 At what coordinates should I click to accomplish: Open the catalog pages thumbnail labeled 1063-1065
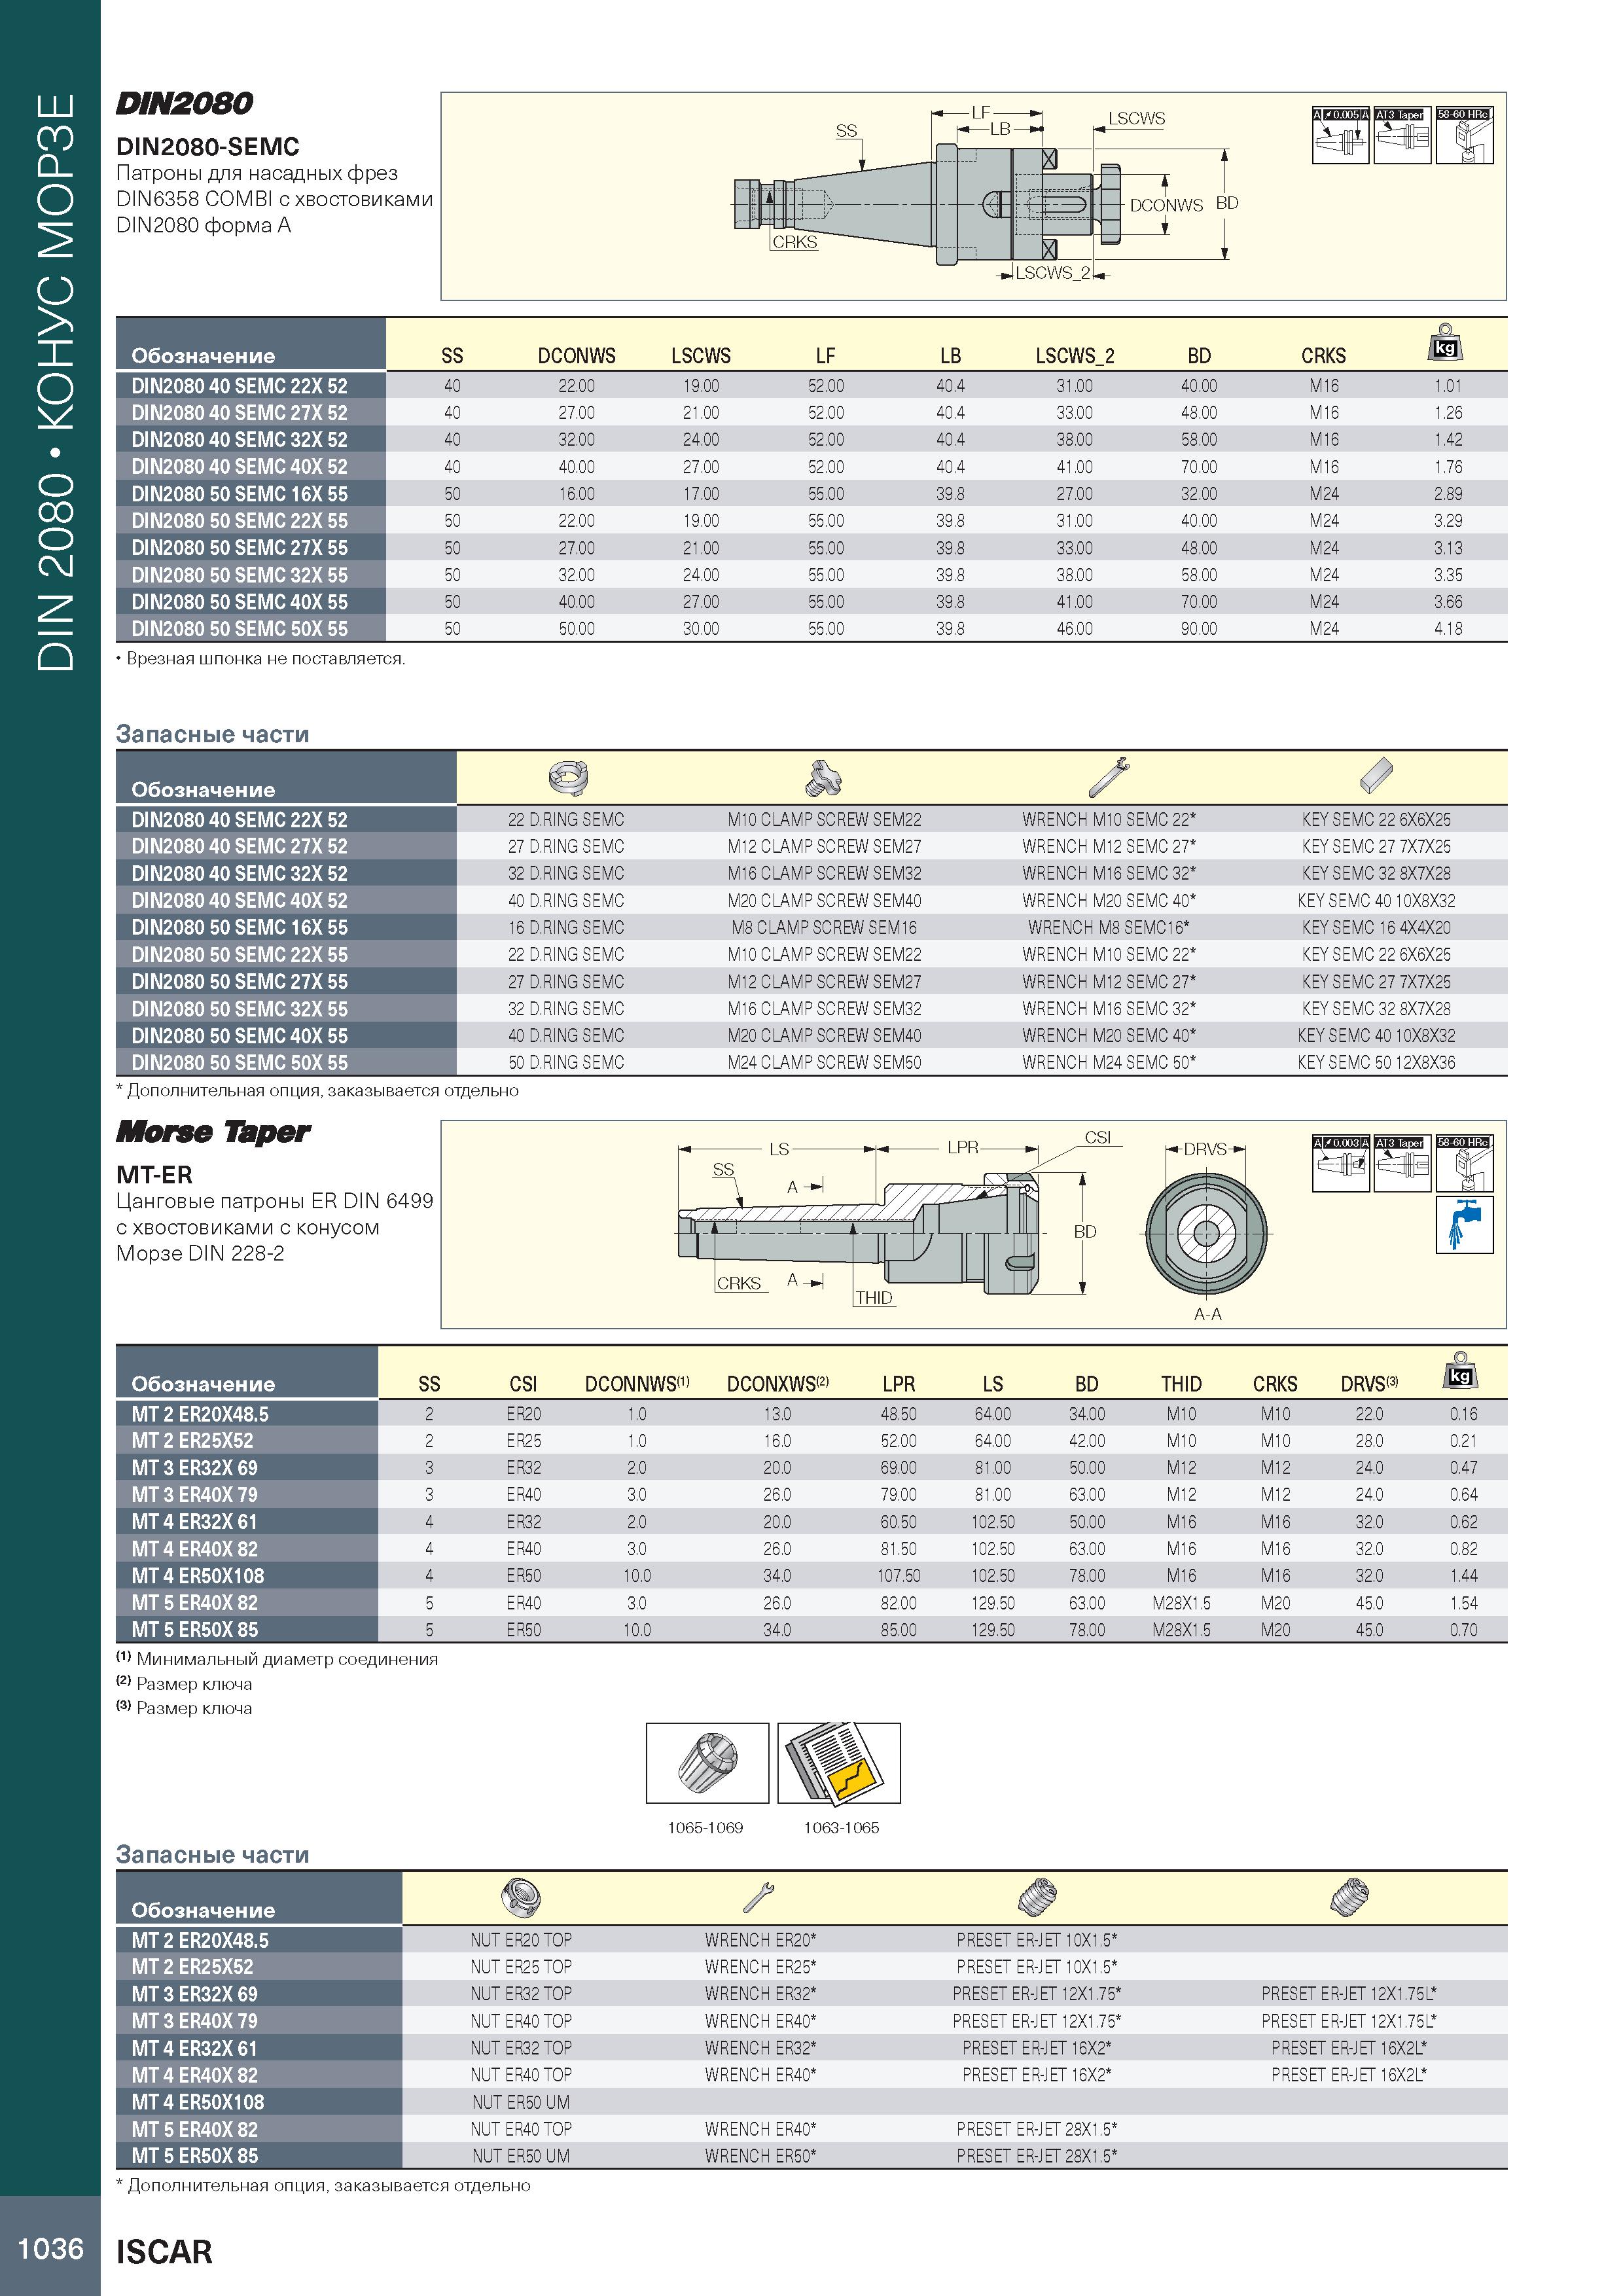pos(839,1763)
